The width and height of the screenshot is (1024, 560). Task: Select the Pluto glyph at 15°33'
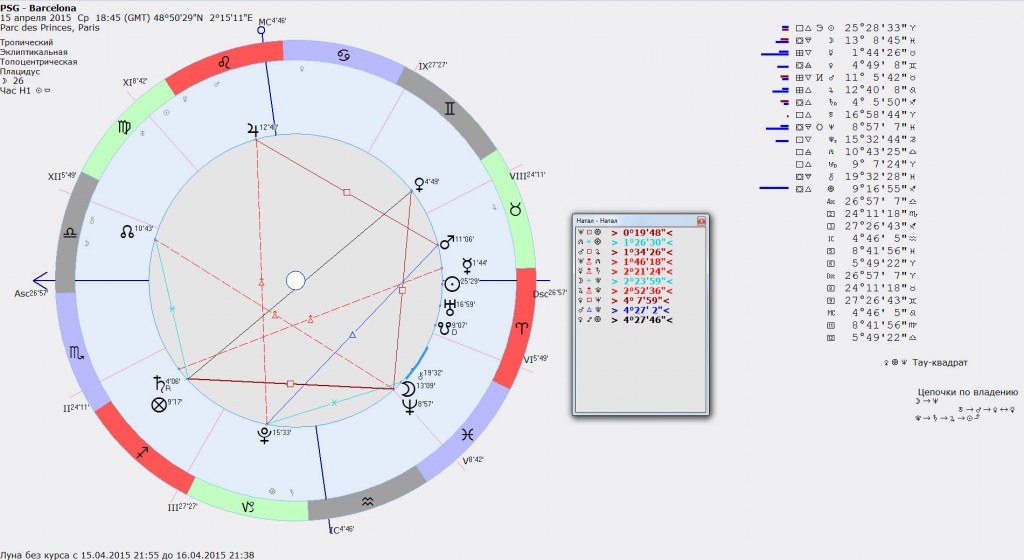click(264, 435)
